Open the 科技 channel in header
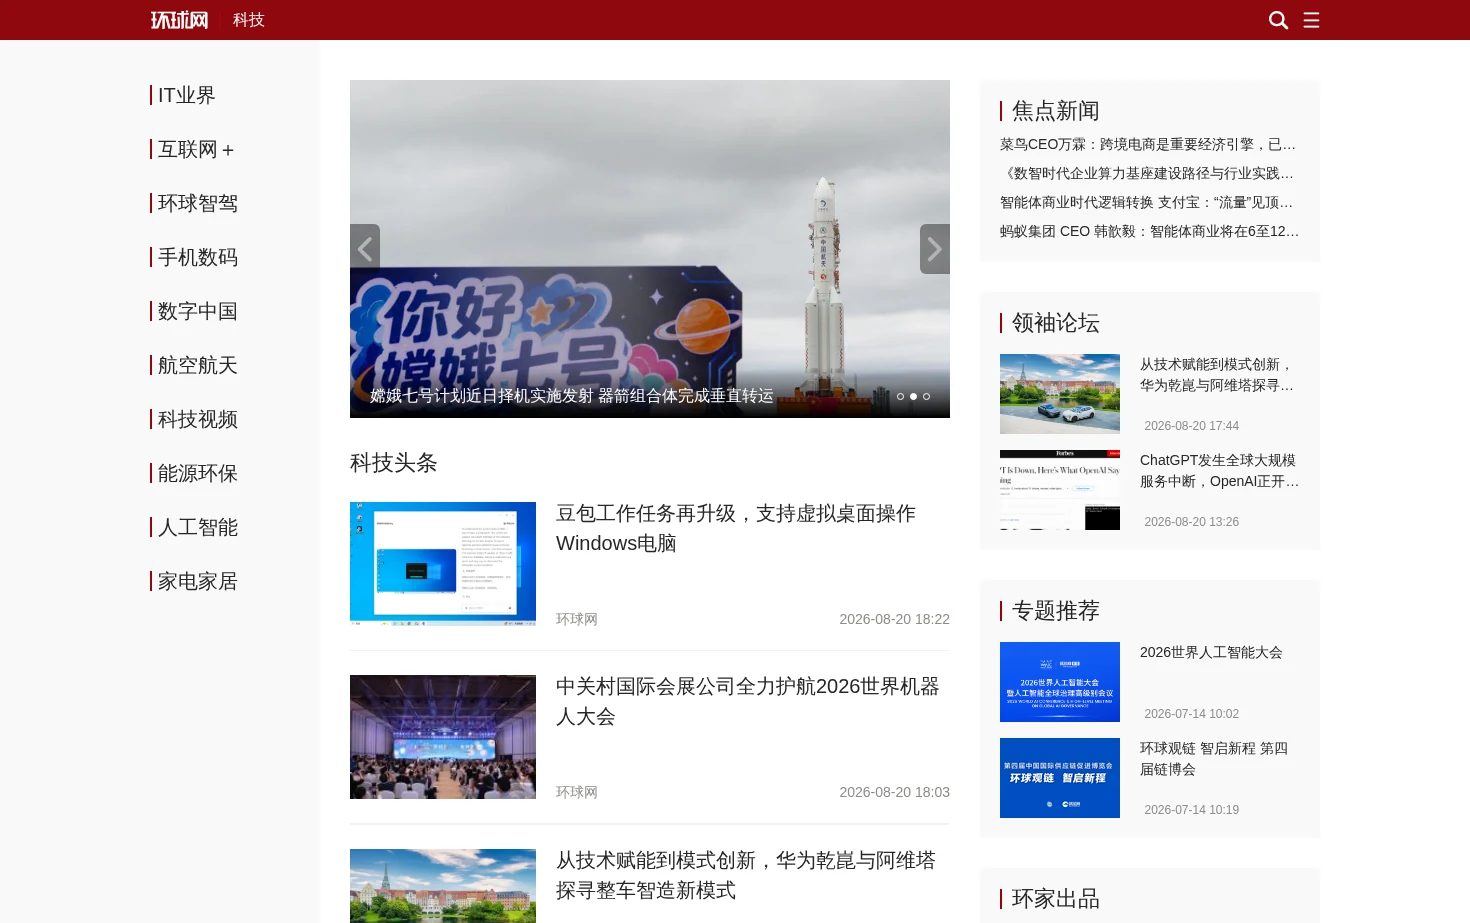The width and height of the screenshot is (1470, 923). click(x=249, y=20)
